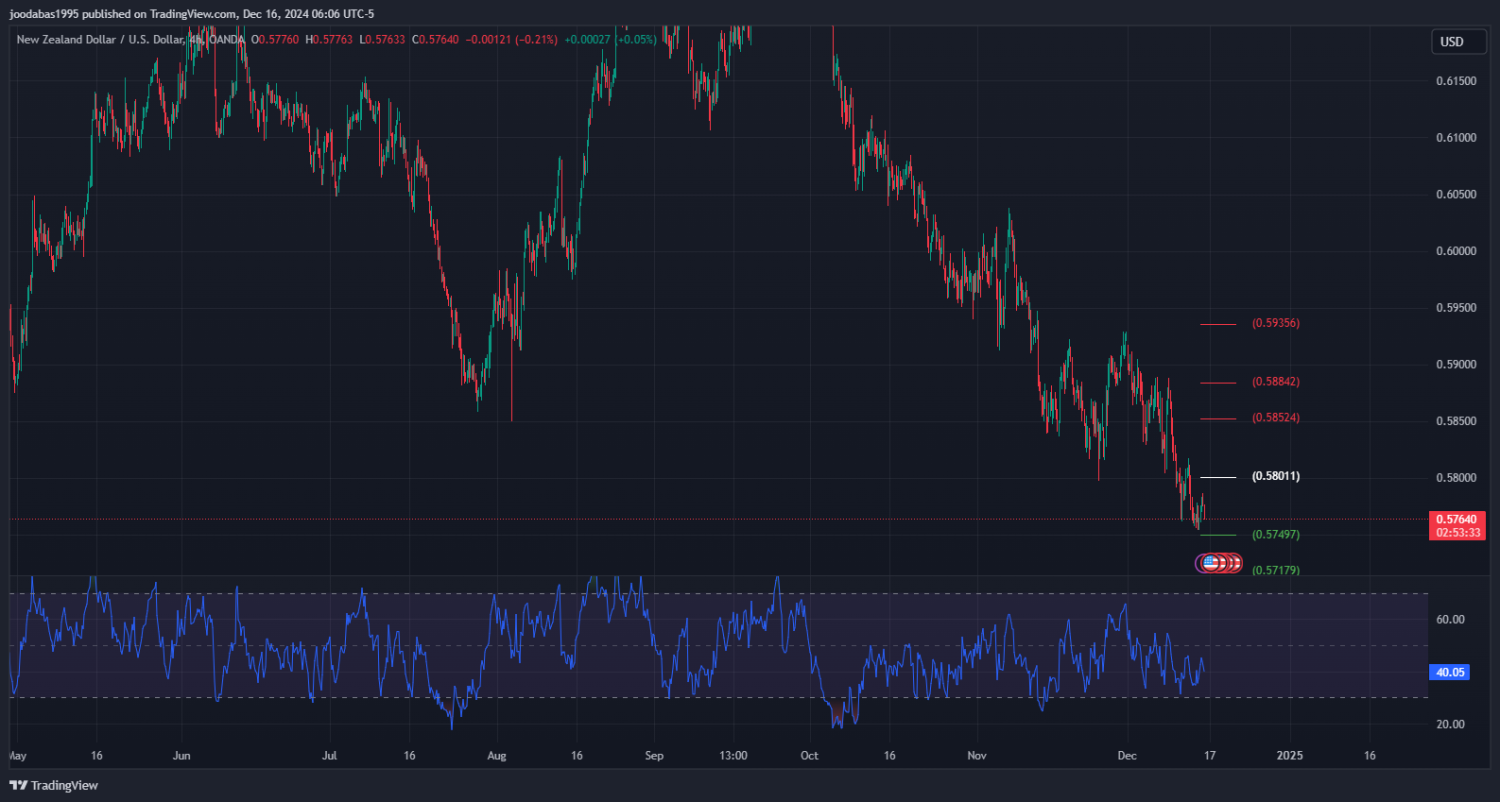Click the close value C0.57640
Viewport: 1500px width, 802px height.
pyautogui.click(x=436, y=40)
